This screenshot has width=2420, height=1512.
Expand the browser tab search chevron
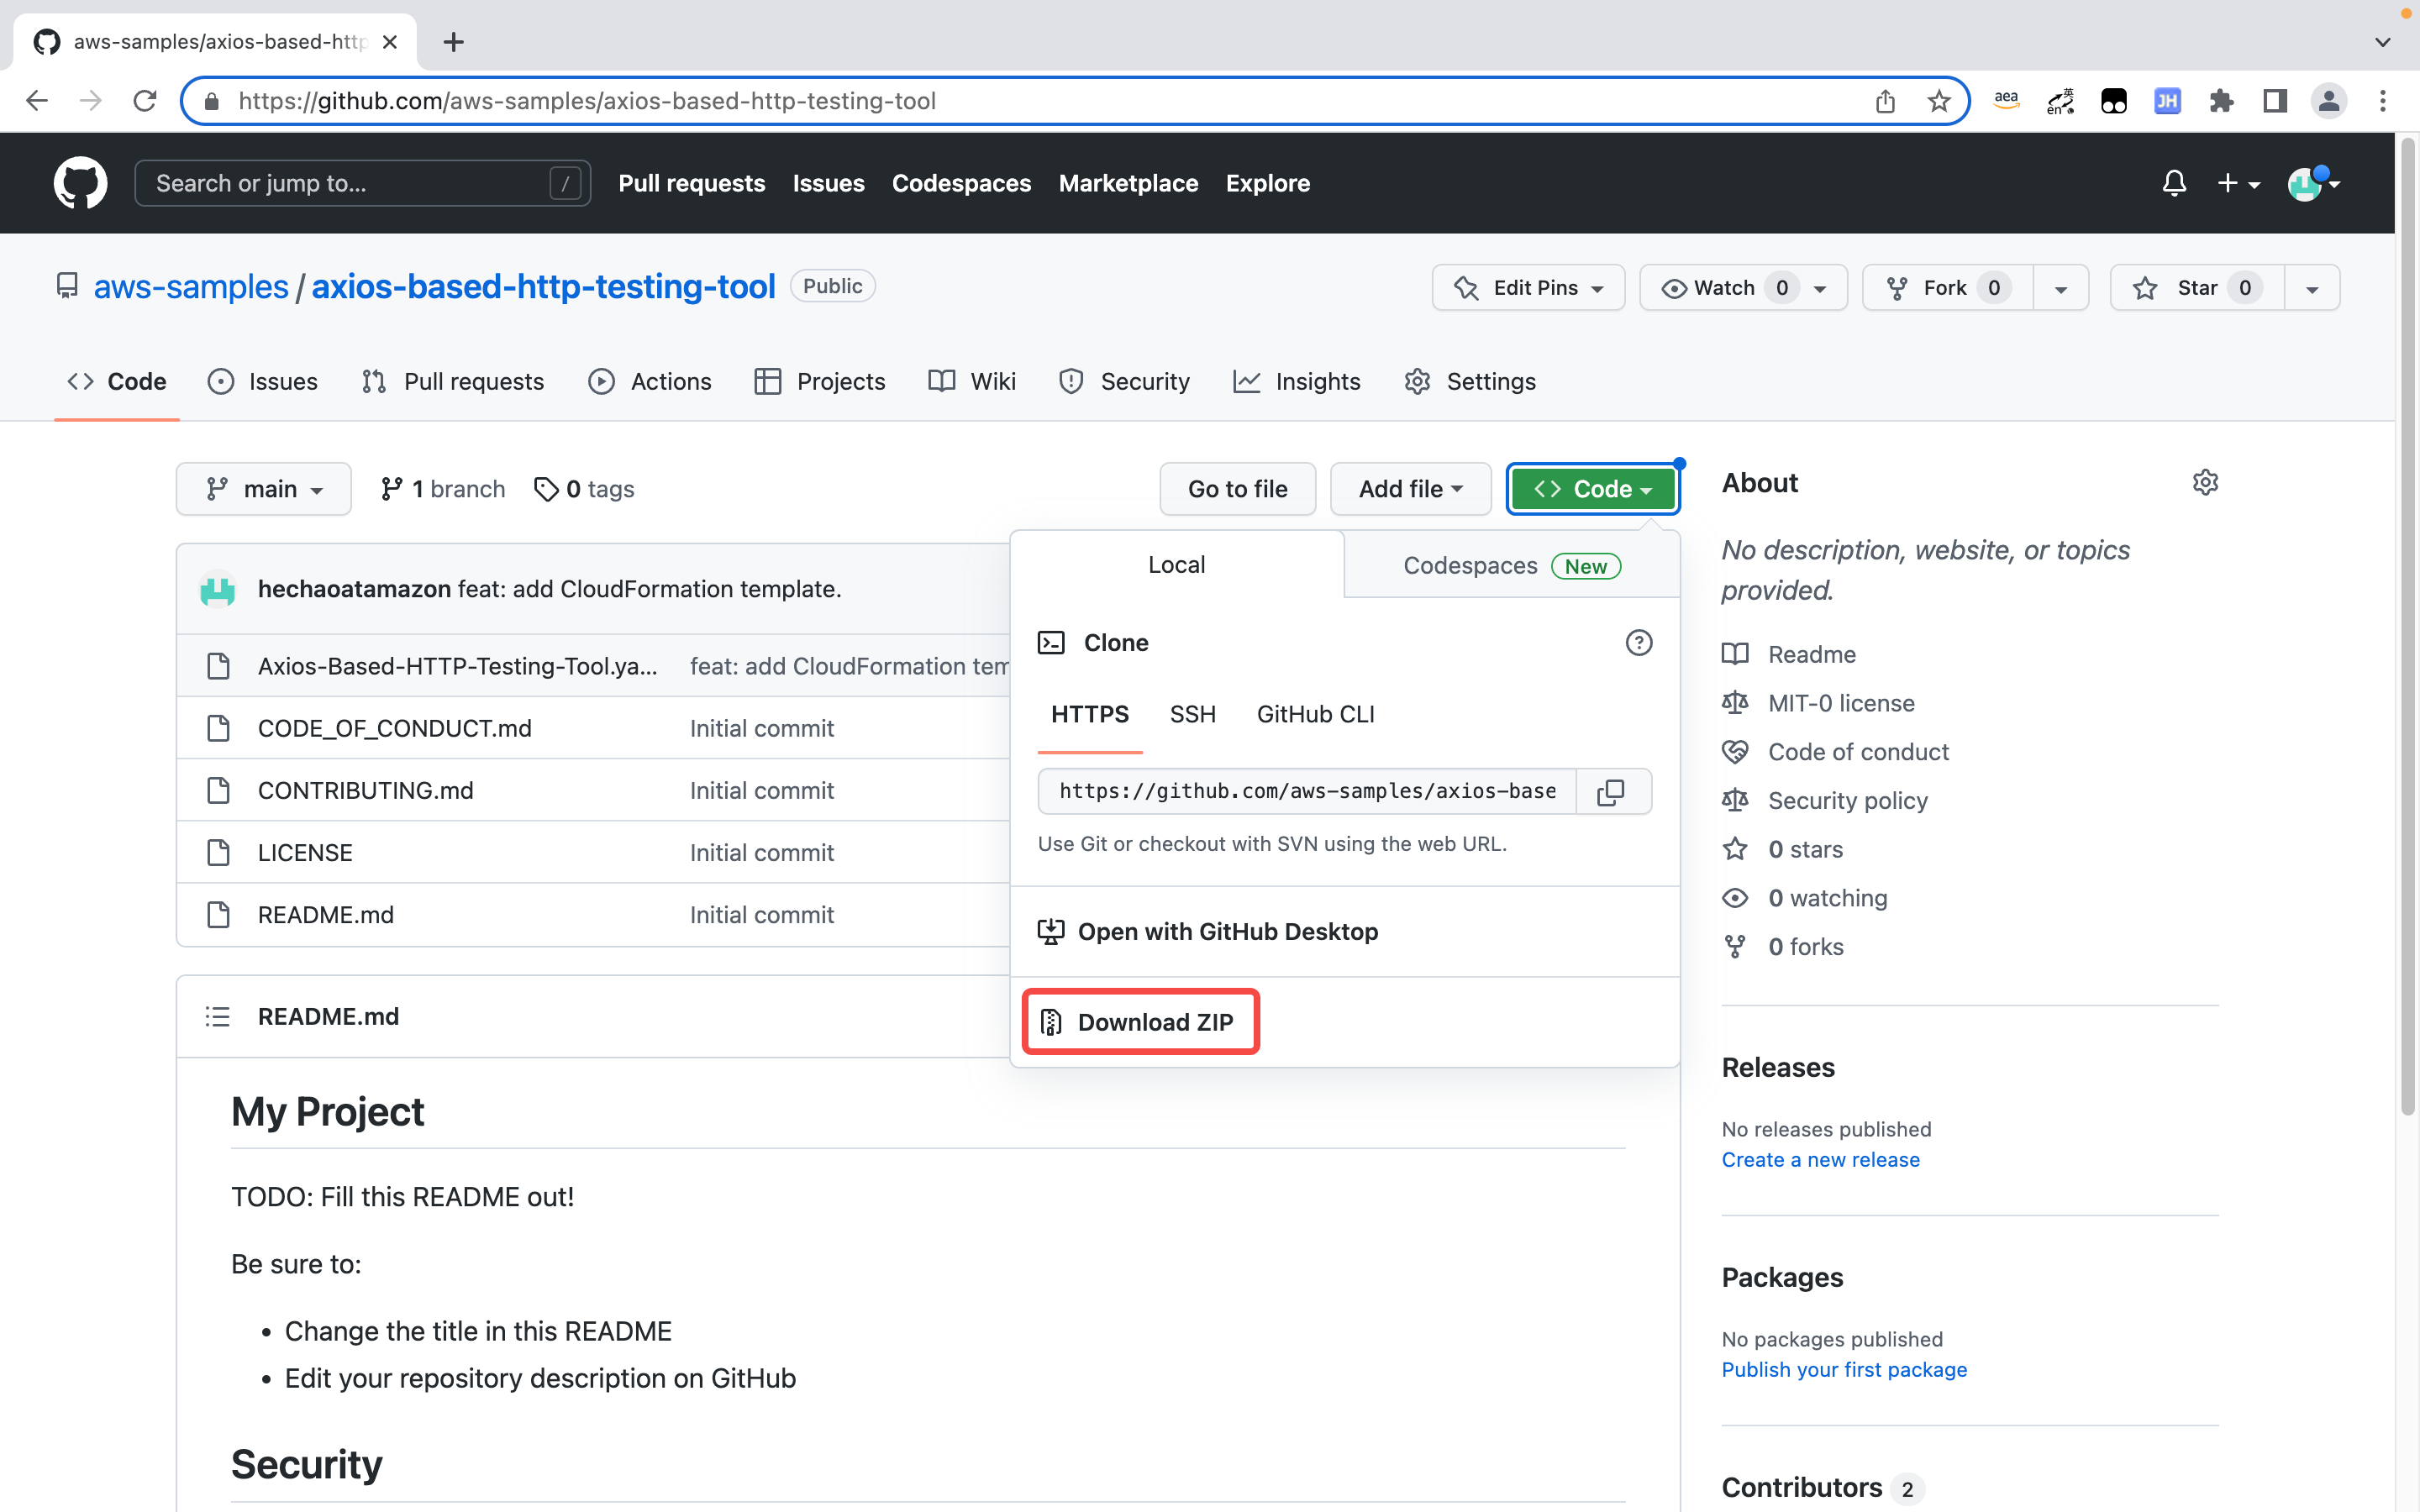pos(2382,42)
